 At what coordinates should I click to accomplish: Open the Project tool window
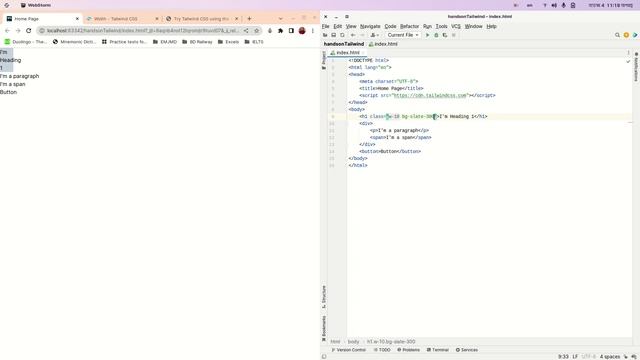pos(324,60)
